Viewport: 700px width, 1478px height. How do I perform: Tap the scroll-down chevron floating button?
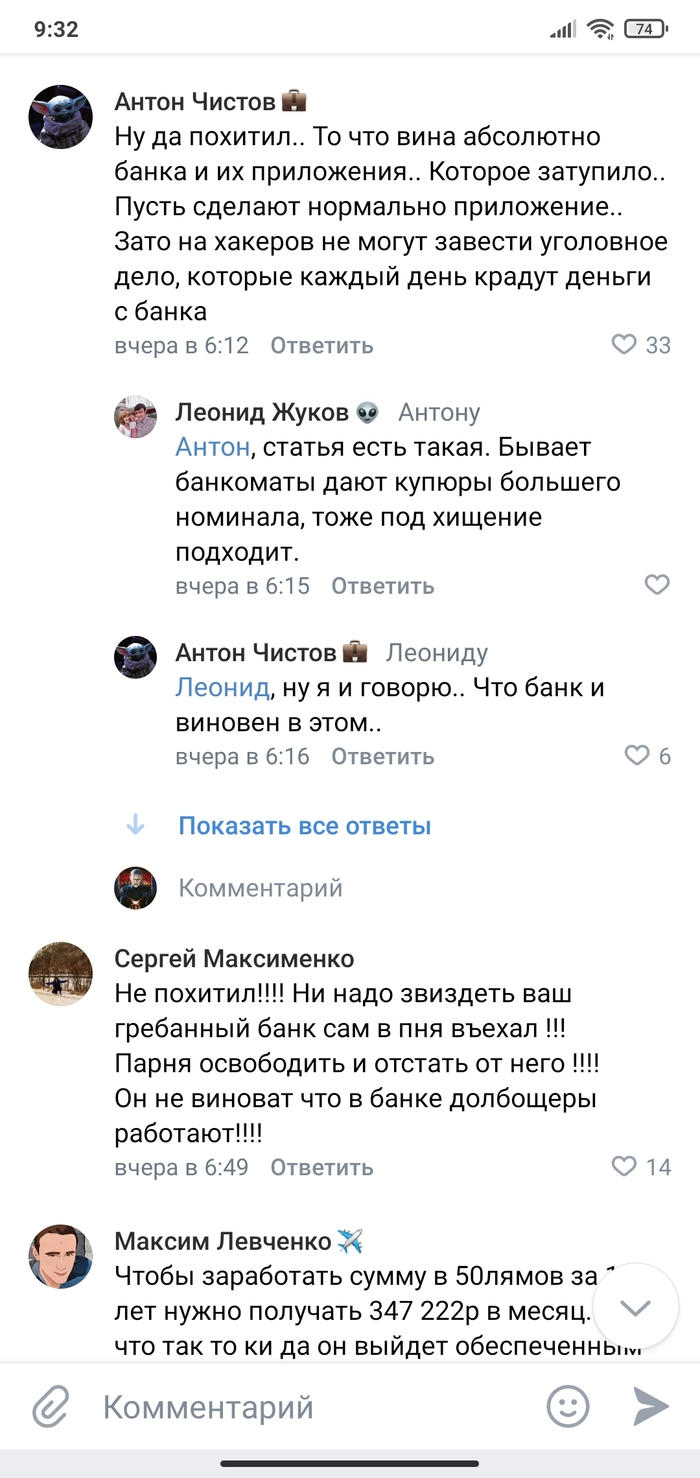pyautogui.click(x=636, y=1308)
